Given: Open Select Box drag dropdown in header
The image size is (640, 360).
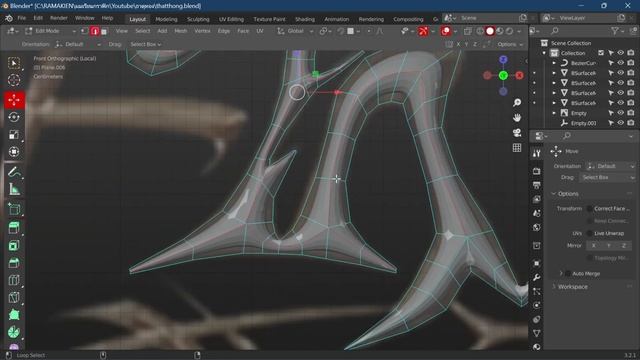Looking at the screenshot, I should click(146, 44).
